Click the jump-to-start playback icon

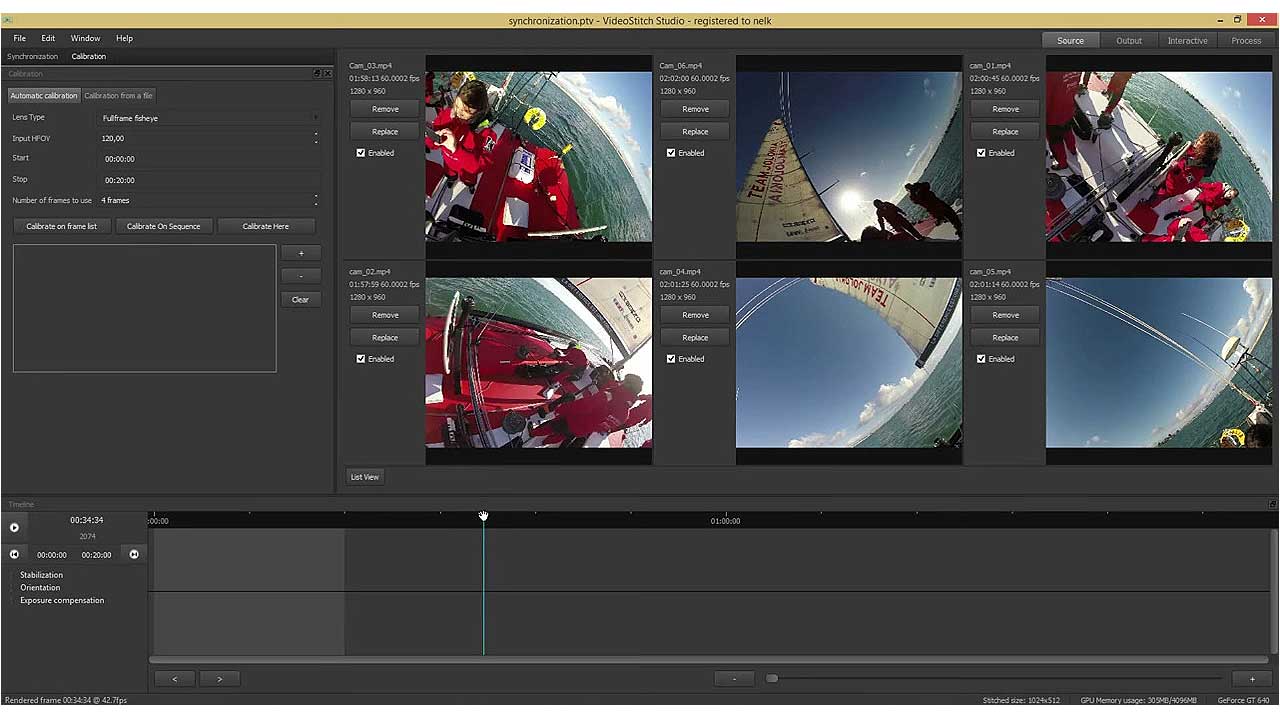point(14,554)
